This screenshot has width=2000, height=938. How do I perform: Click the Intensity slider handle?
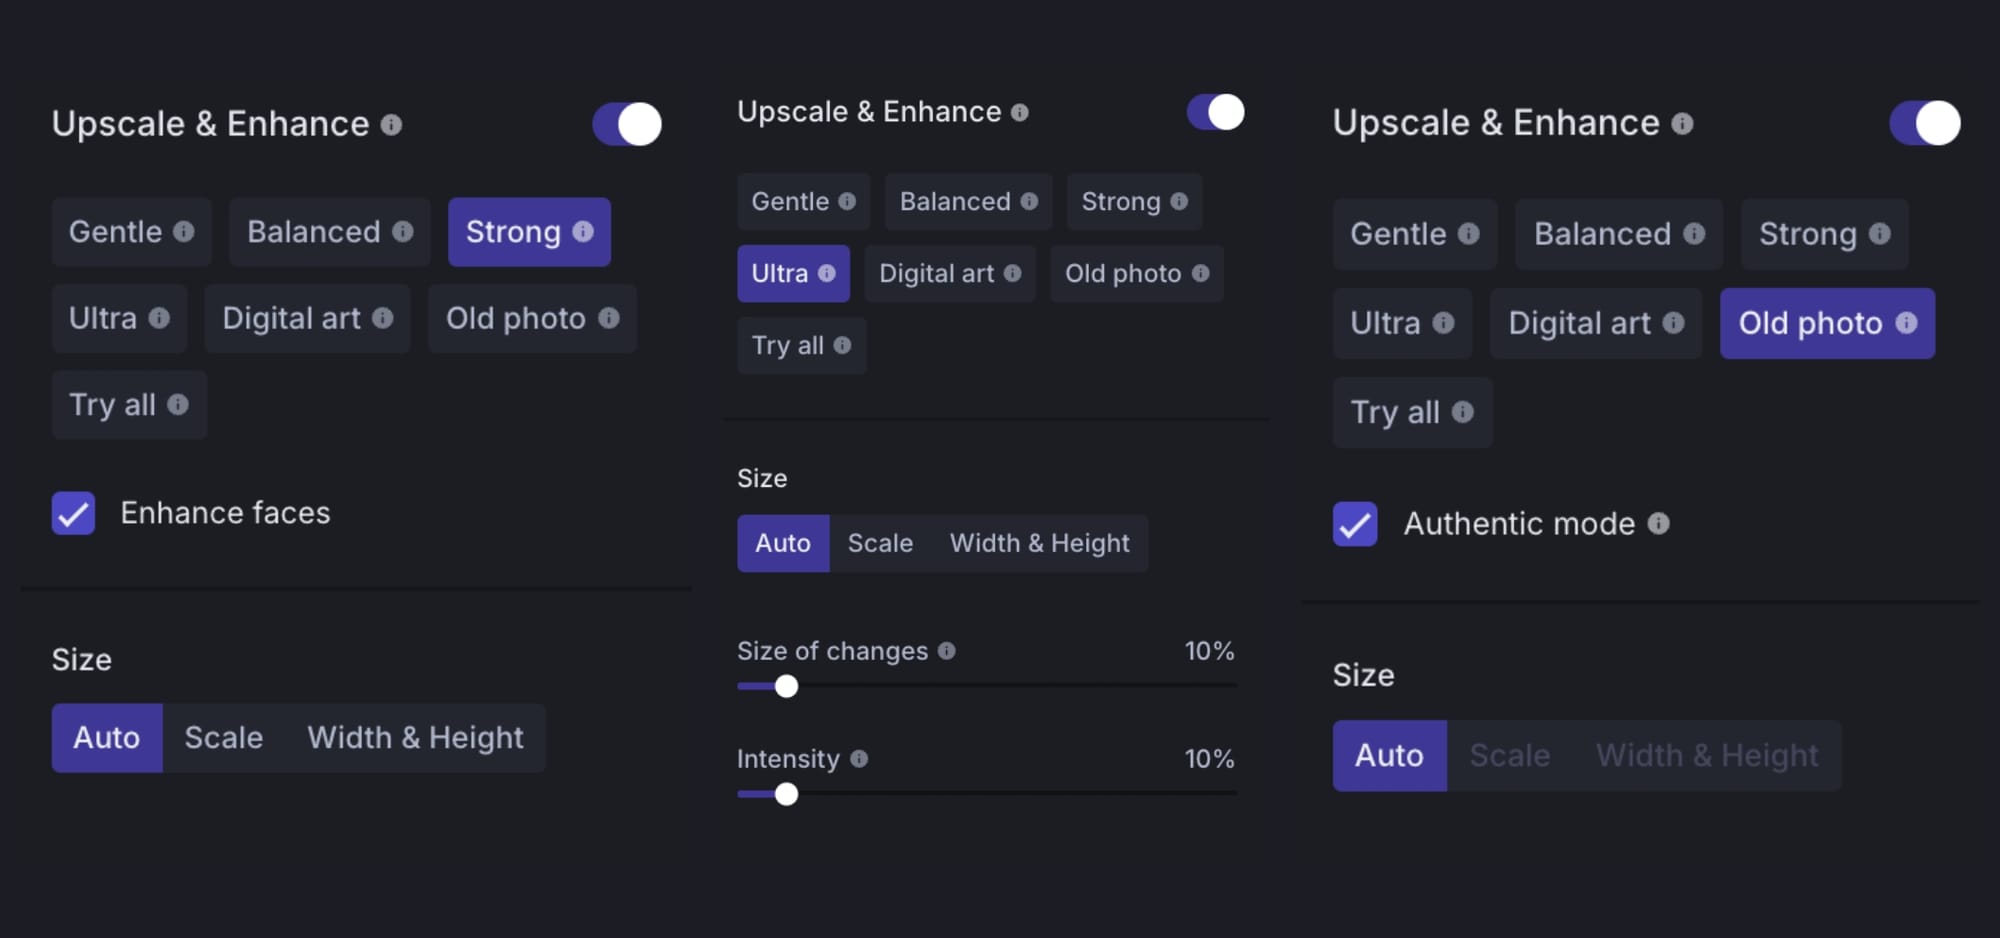point(787,794)
